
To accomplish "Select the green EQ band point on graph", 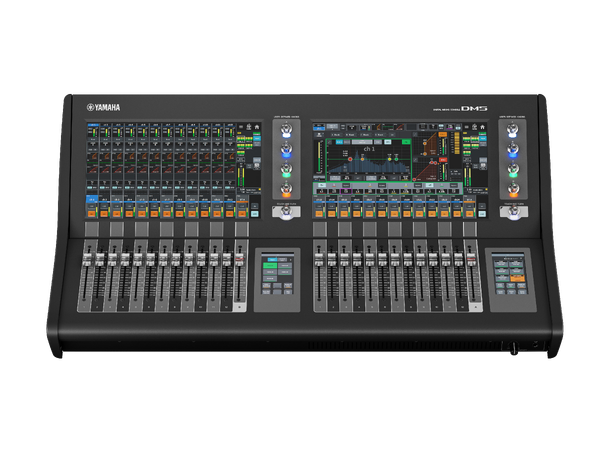I will pos(396,159).
